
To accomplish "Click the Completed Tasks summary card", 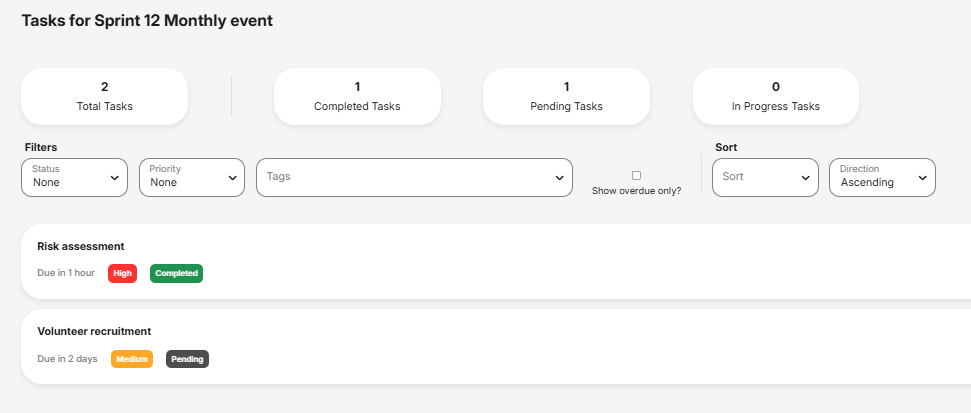I will click(357, 96).
